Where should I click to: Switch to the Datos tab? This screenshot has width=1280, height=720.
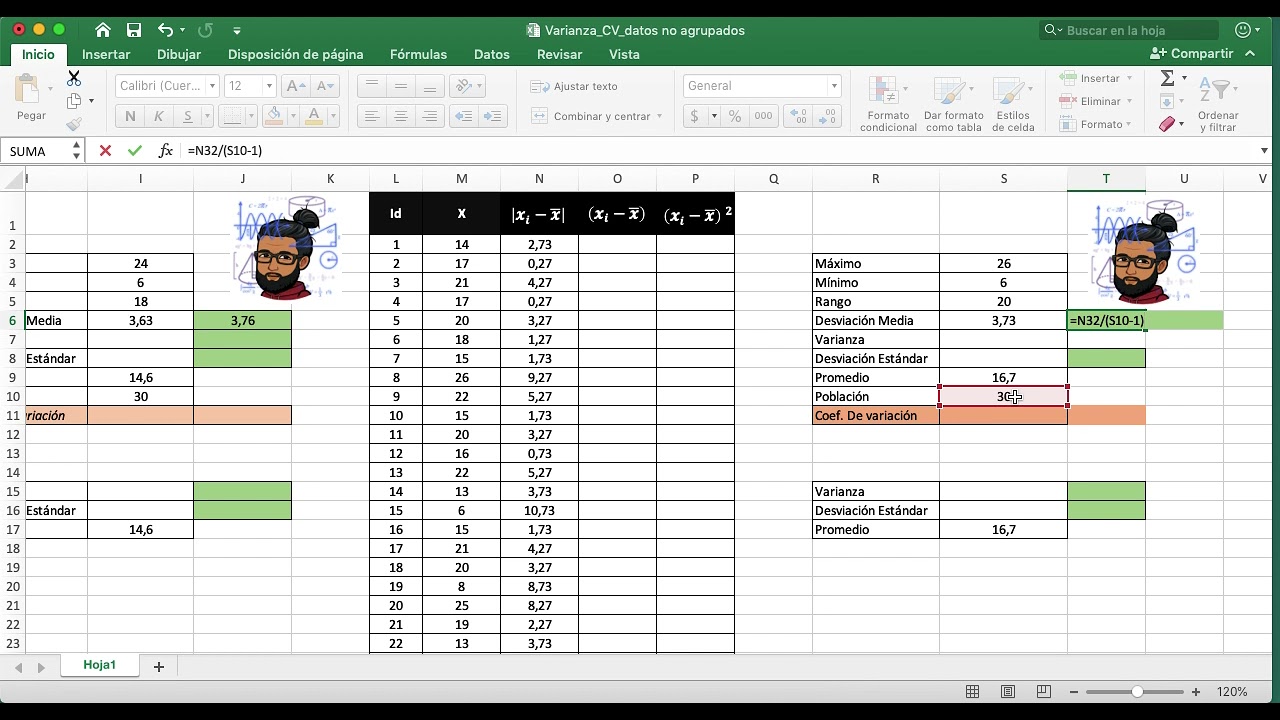pos(492,55)
